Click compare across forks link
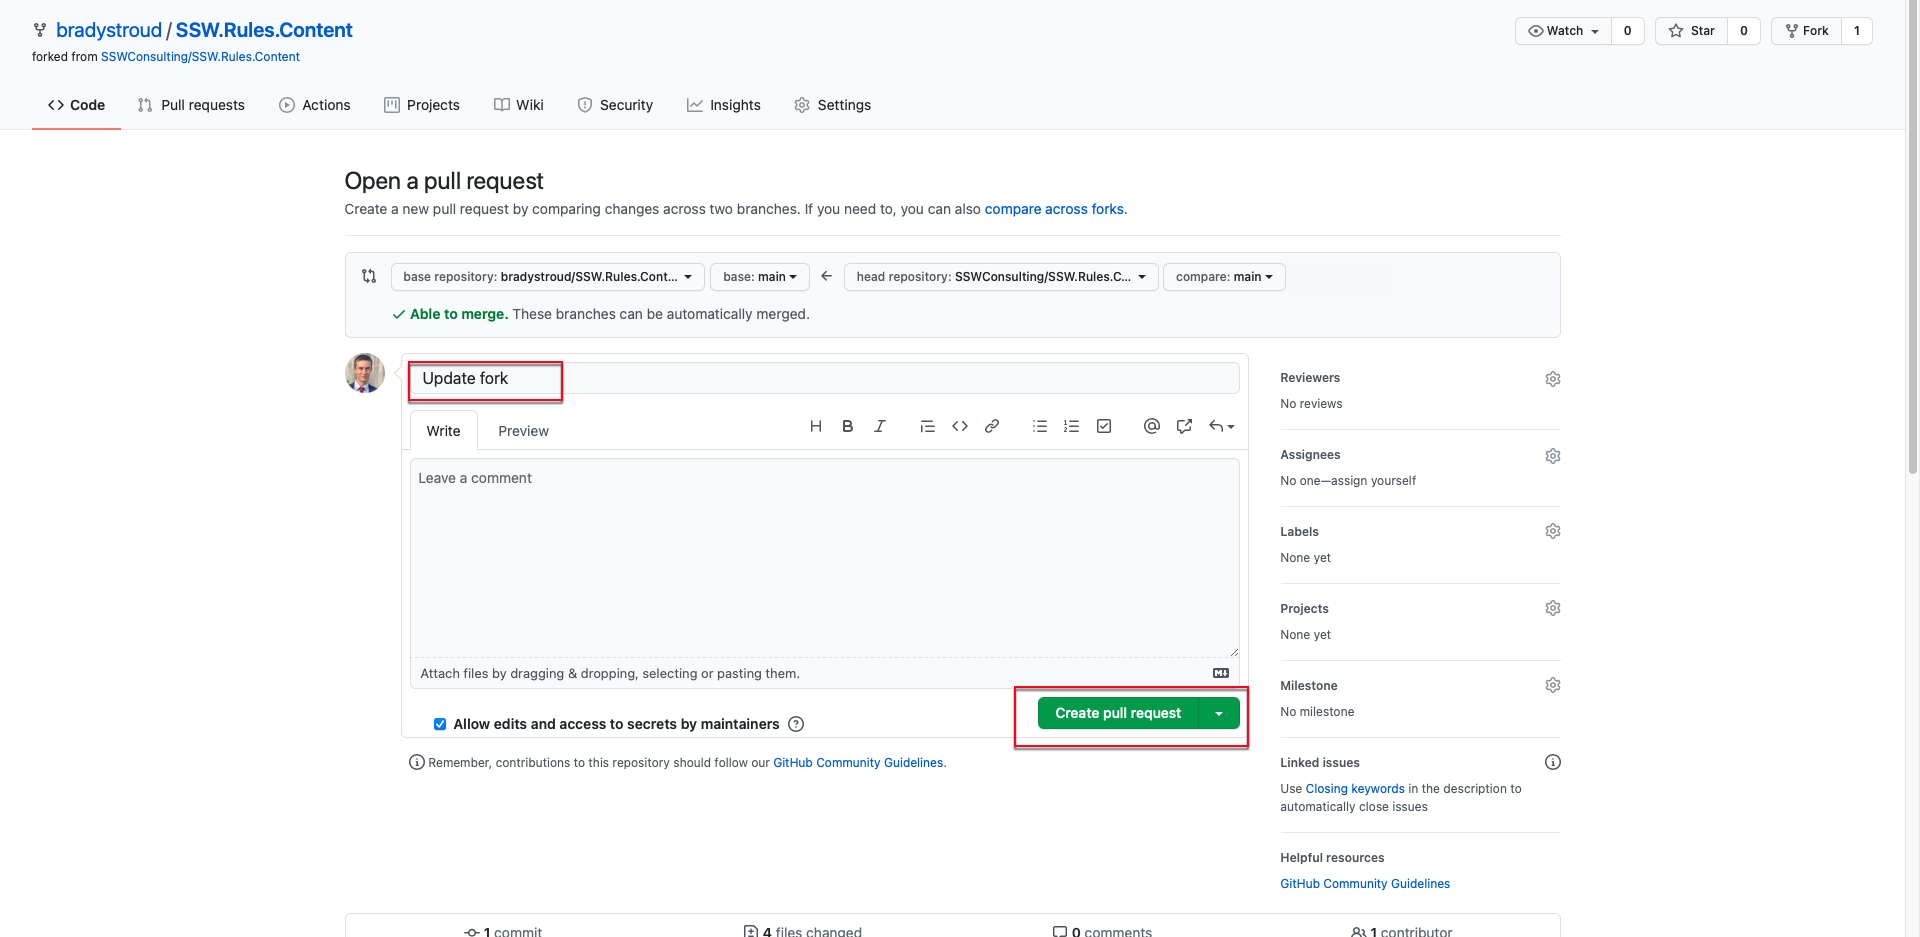This screenshot has width=1920, height=937. pyautogui.click(x=1054, y=209)
